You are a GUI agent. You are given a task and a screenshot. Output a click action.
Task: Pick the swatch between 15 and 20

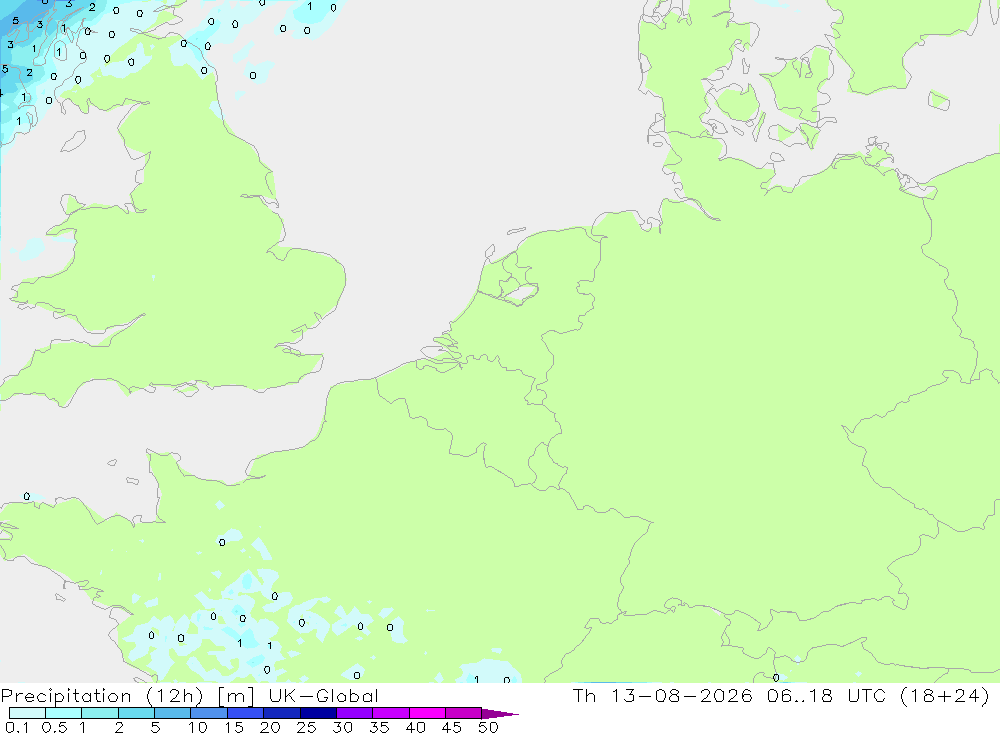coord(245,713)
